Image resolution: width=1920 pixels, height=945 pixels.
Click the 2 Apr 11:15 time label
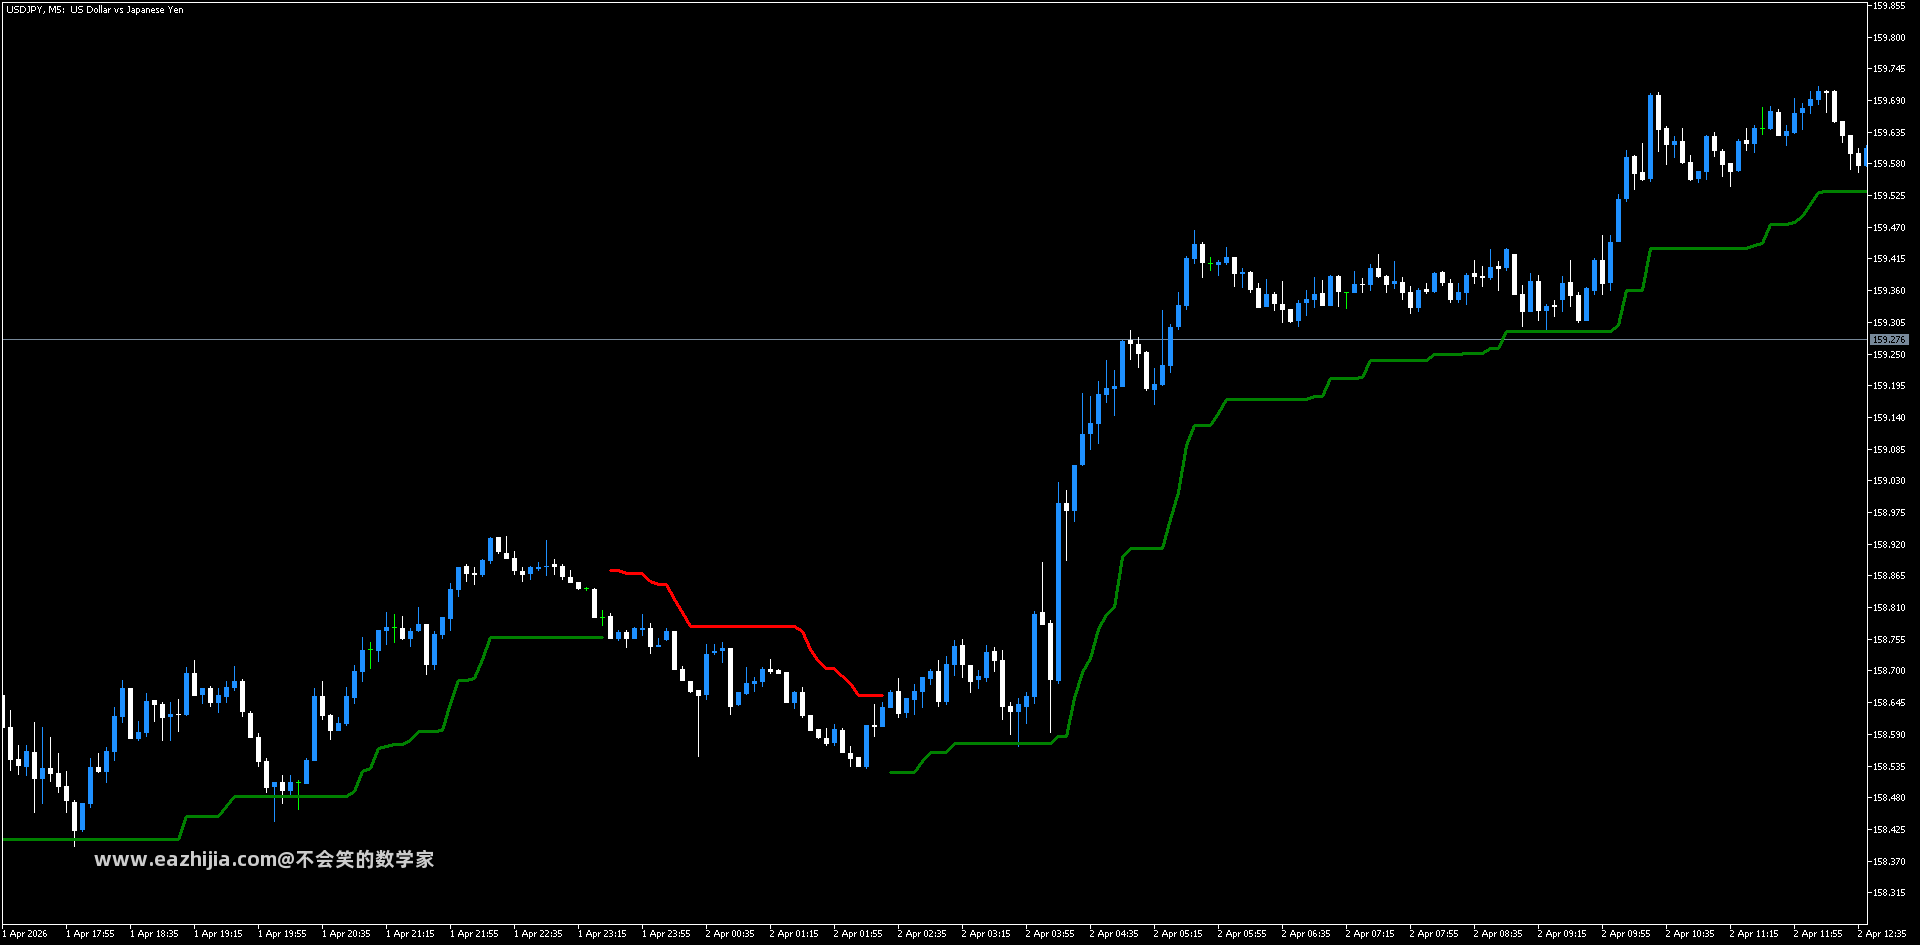click(x=1754, y=934)
